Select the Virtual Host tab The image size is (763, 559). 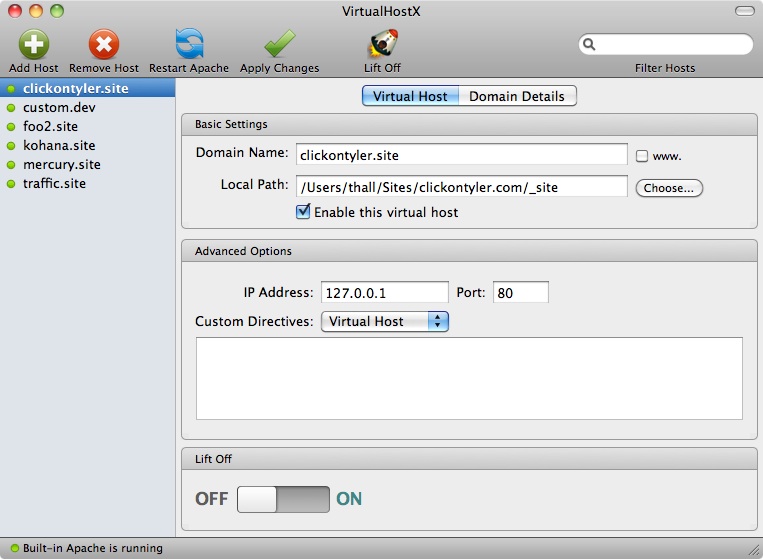point(410,96)
